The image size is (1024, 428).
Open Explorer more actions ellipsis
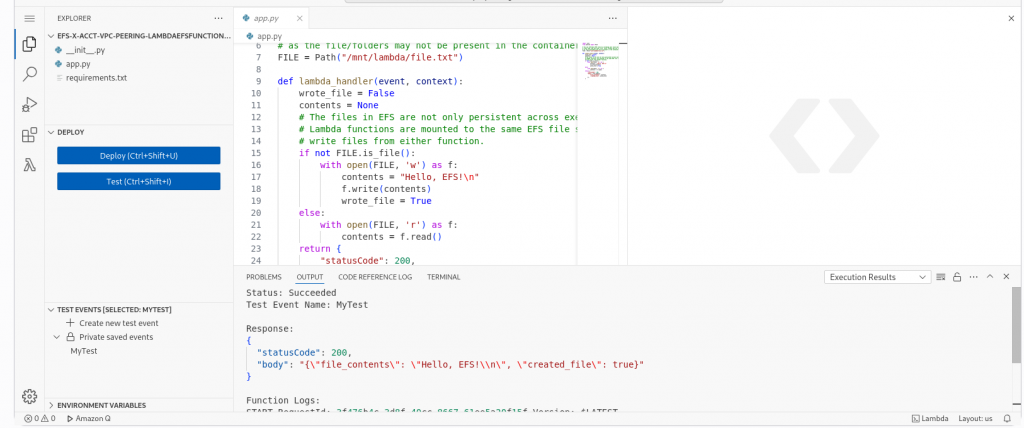click(218, 18)
